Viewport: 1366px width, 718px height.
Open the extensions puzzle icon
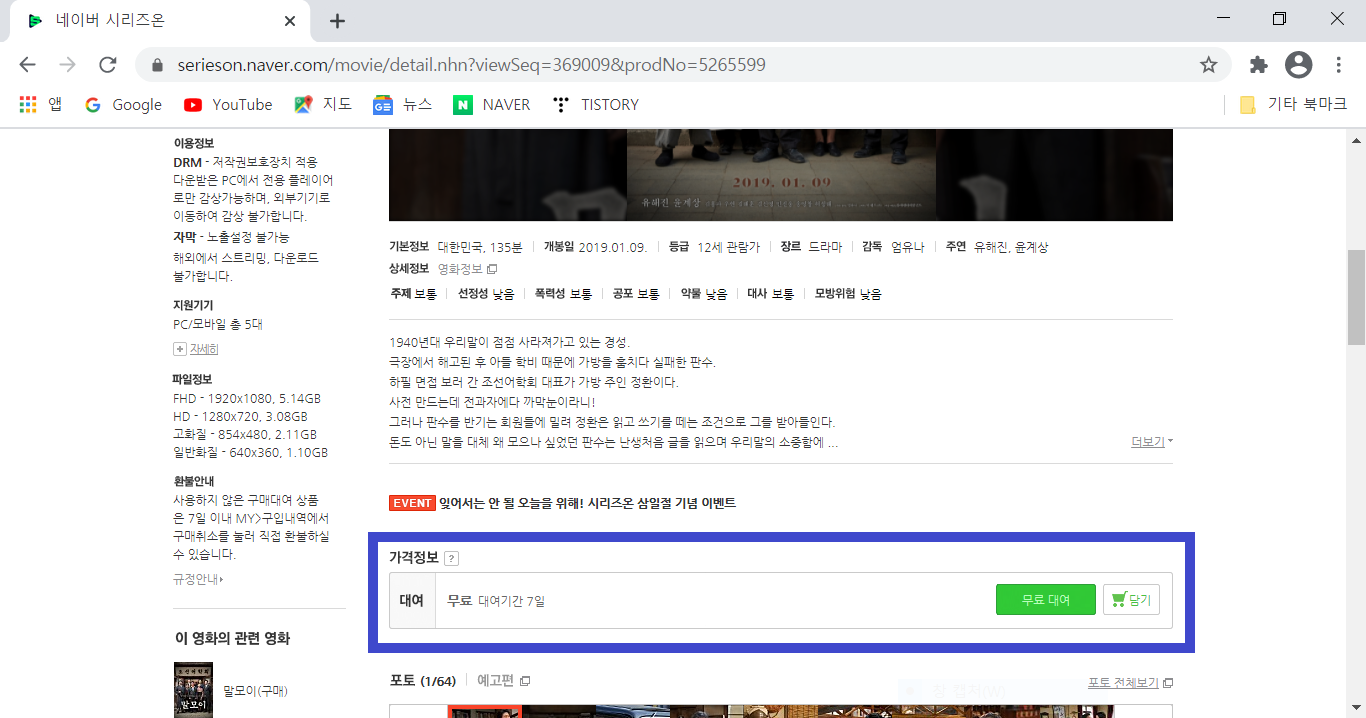point(1258,65)
